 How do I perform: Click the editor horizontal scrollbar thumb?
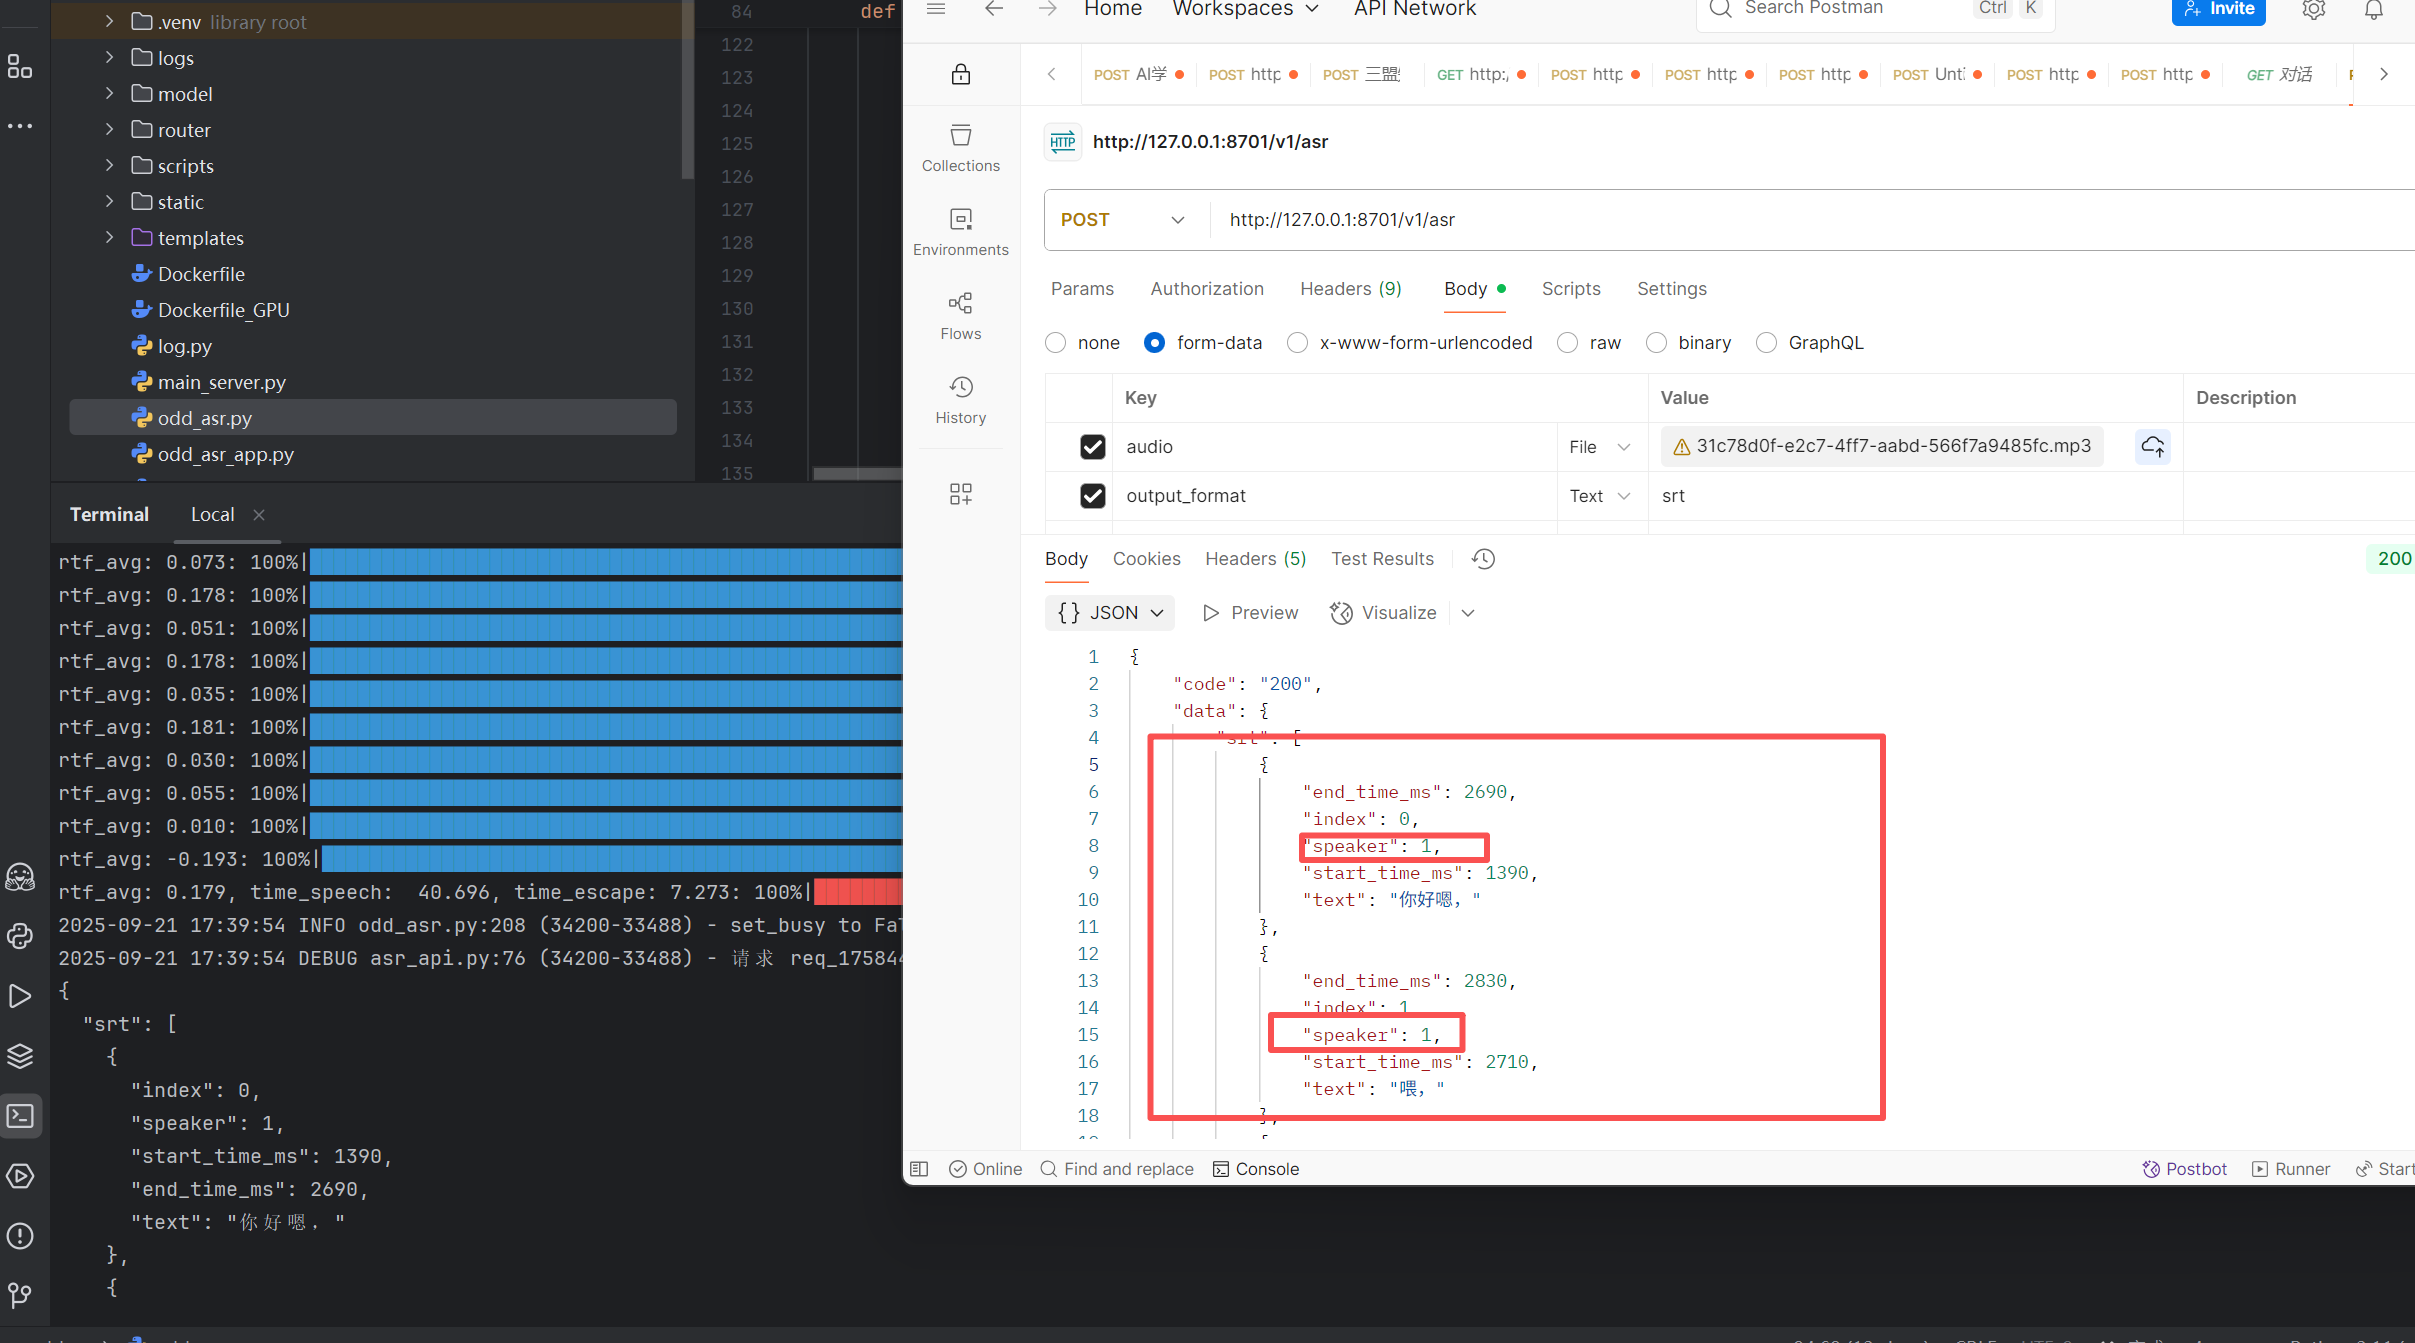pyautogui.click(x=856, y=474)
